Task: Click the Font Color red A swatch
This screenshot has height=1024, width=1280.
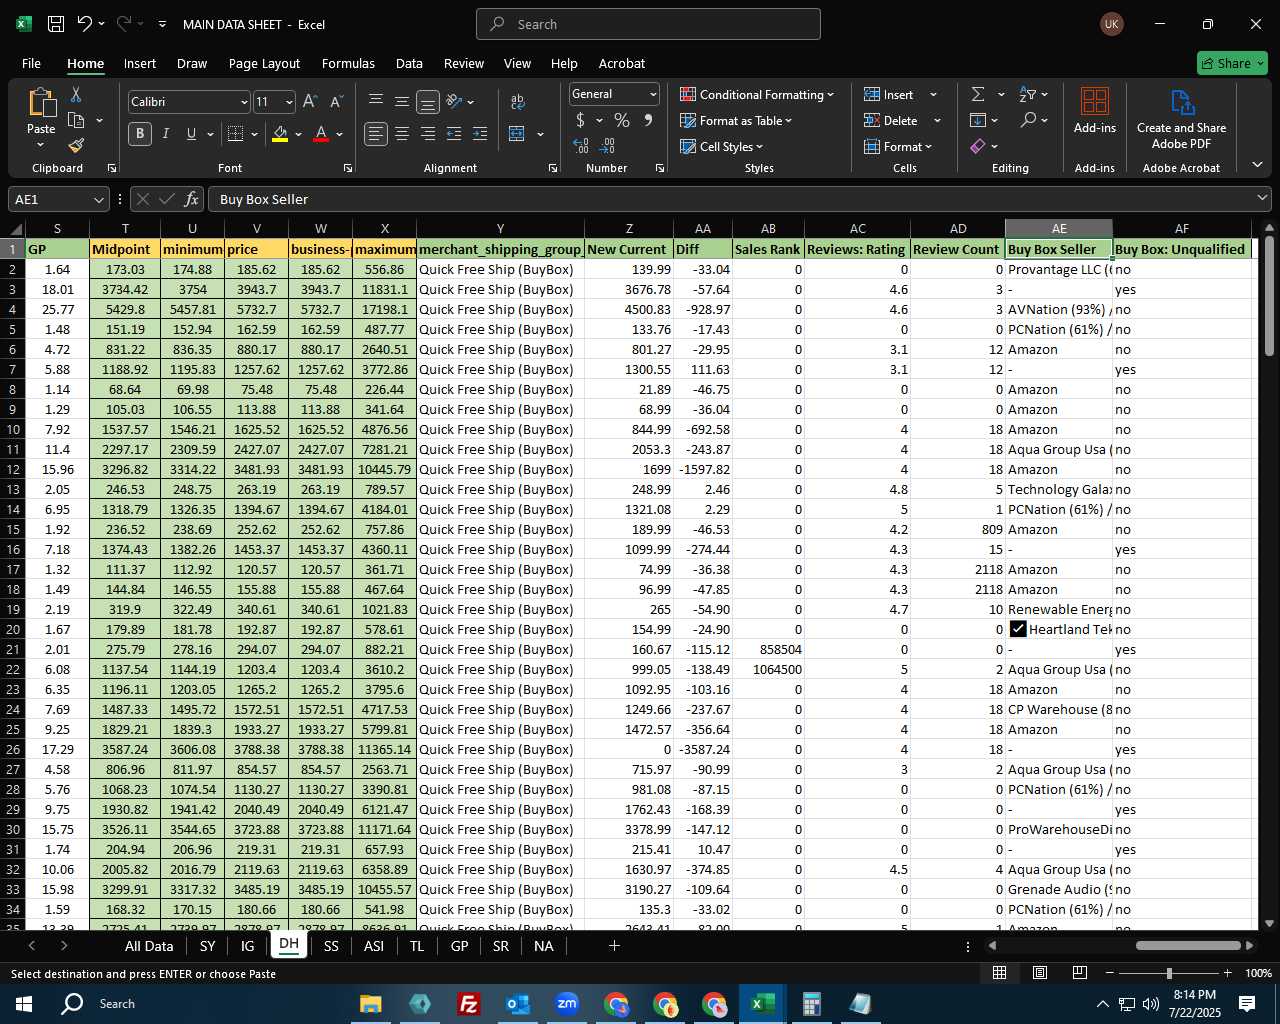Action: [321, 134]
